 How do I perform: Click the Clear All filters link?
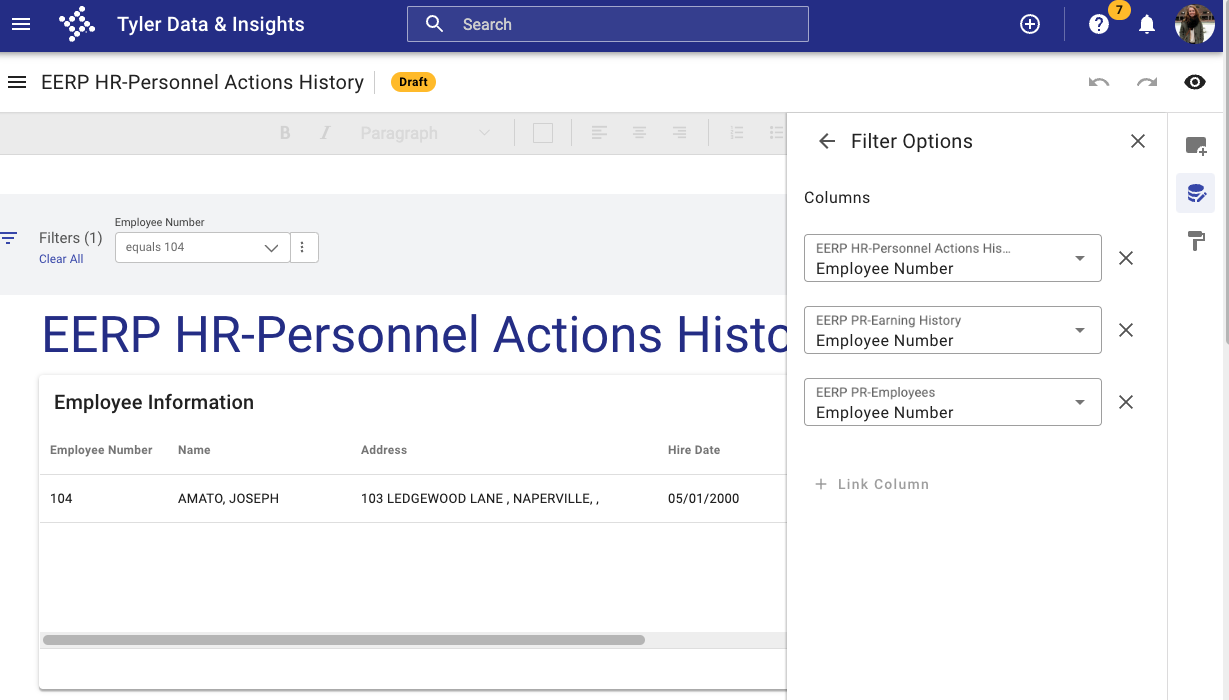[61, 259]
